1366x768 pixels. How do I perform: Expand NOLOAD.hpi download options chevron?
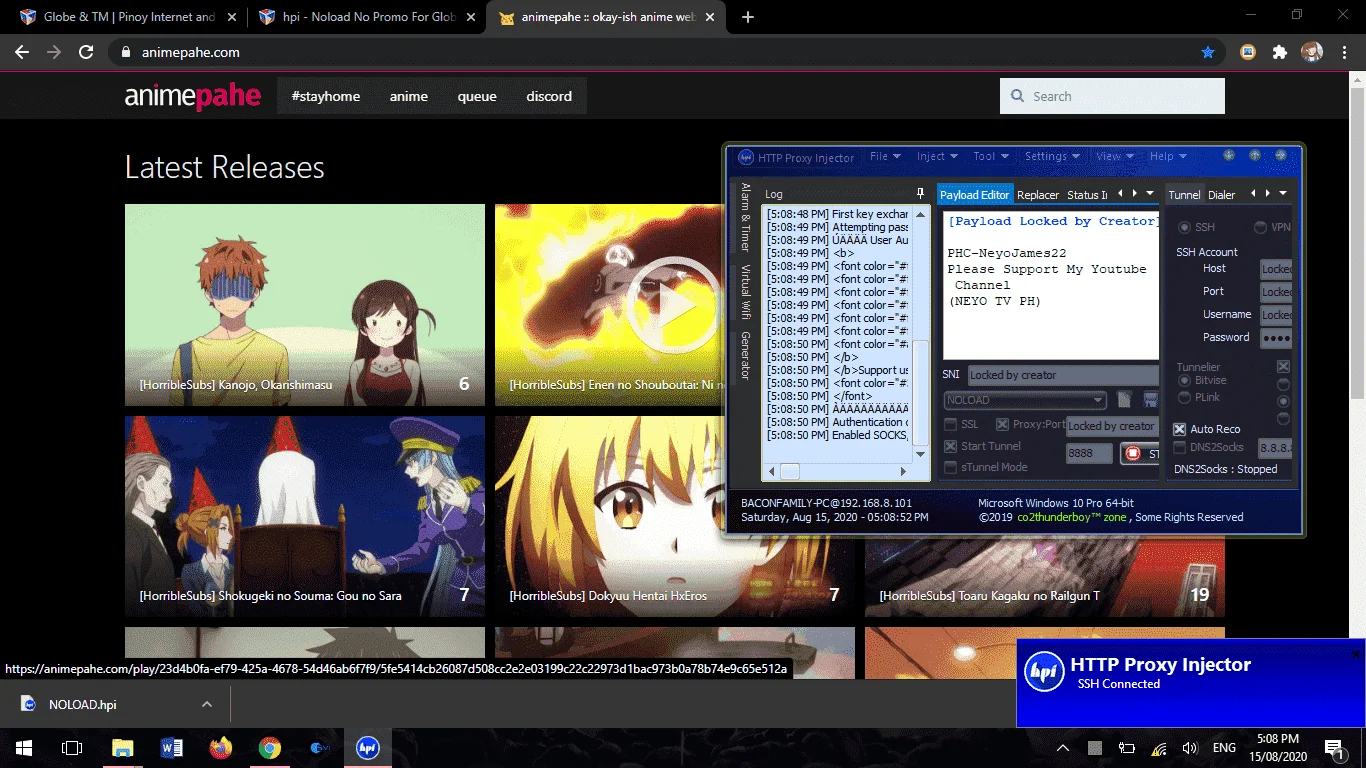207,704
